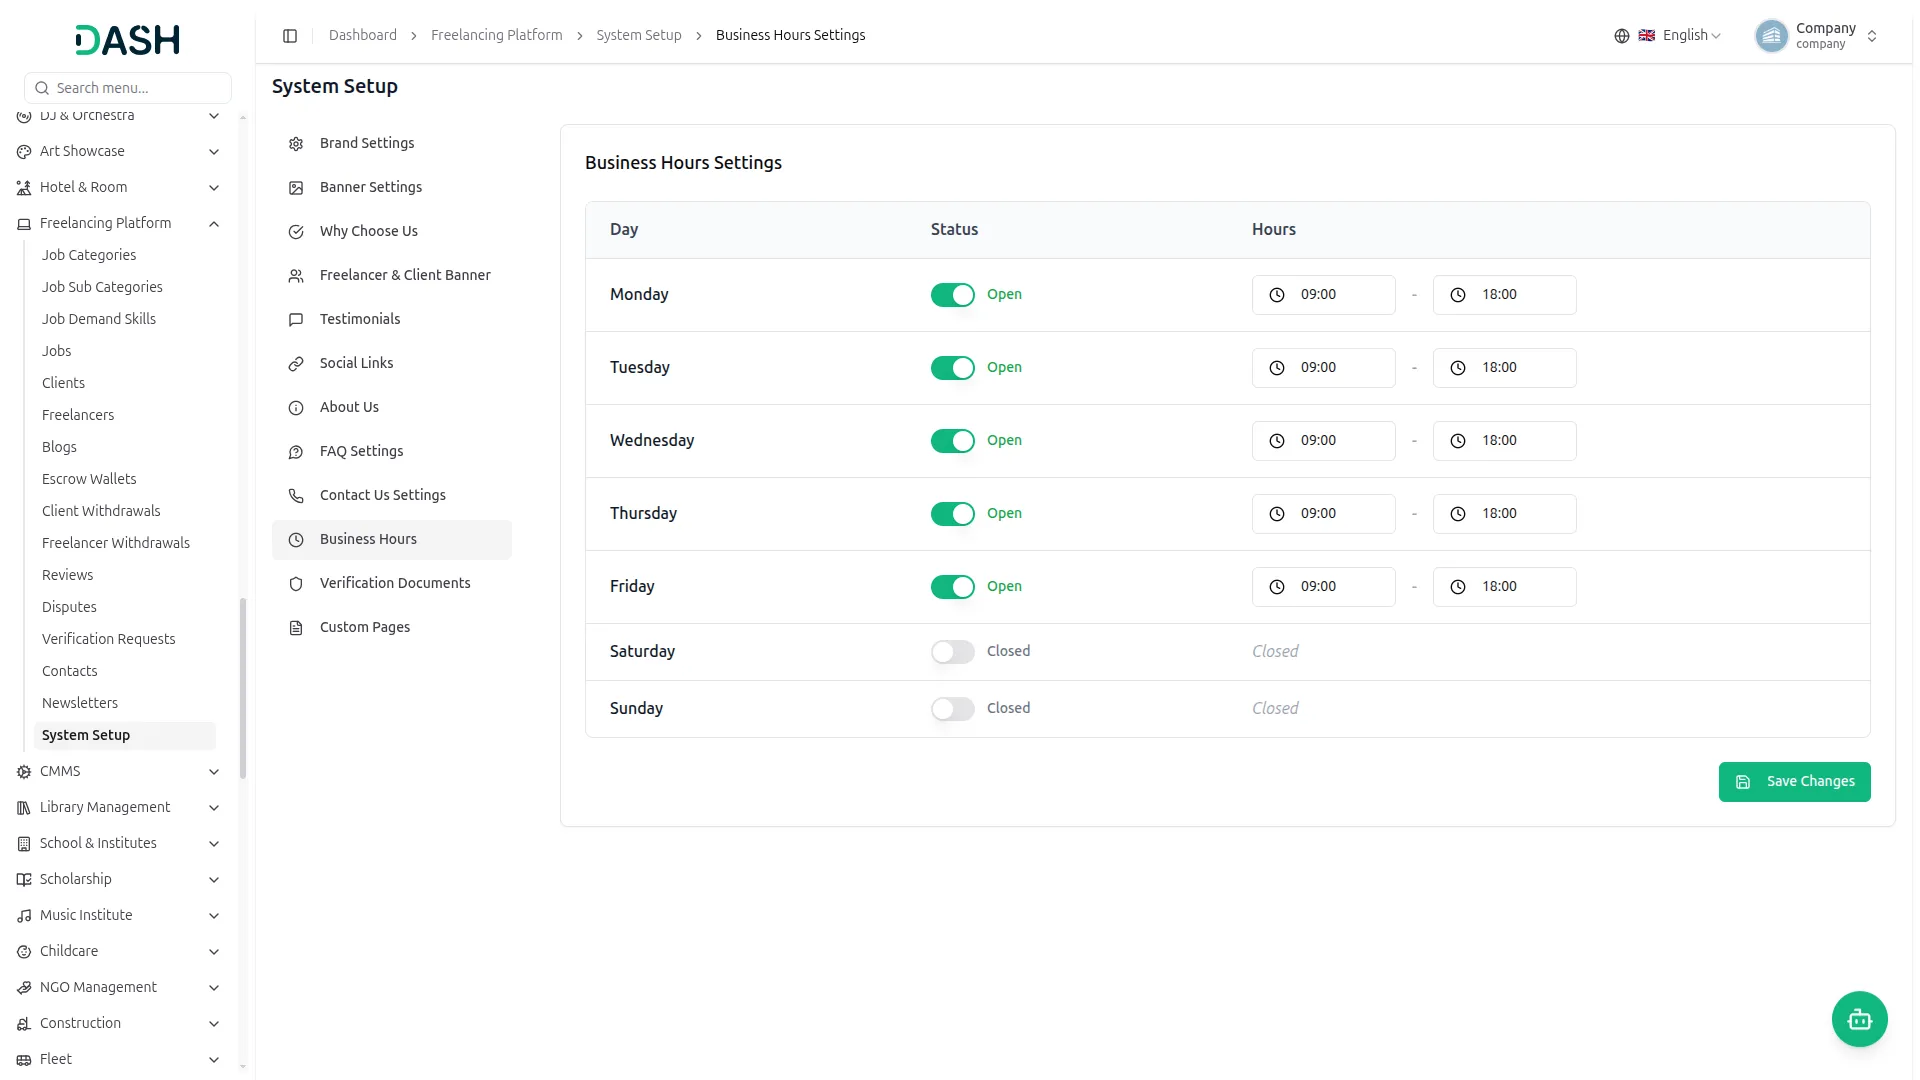Click the Brand Settings gear icon
This screenshot has height=1080, width=1920.
[x=296, y=144]
